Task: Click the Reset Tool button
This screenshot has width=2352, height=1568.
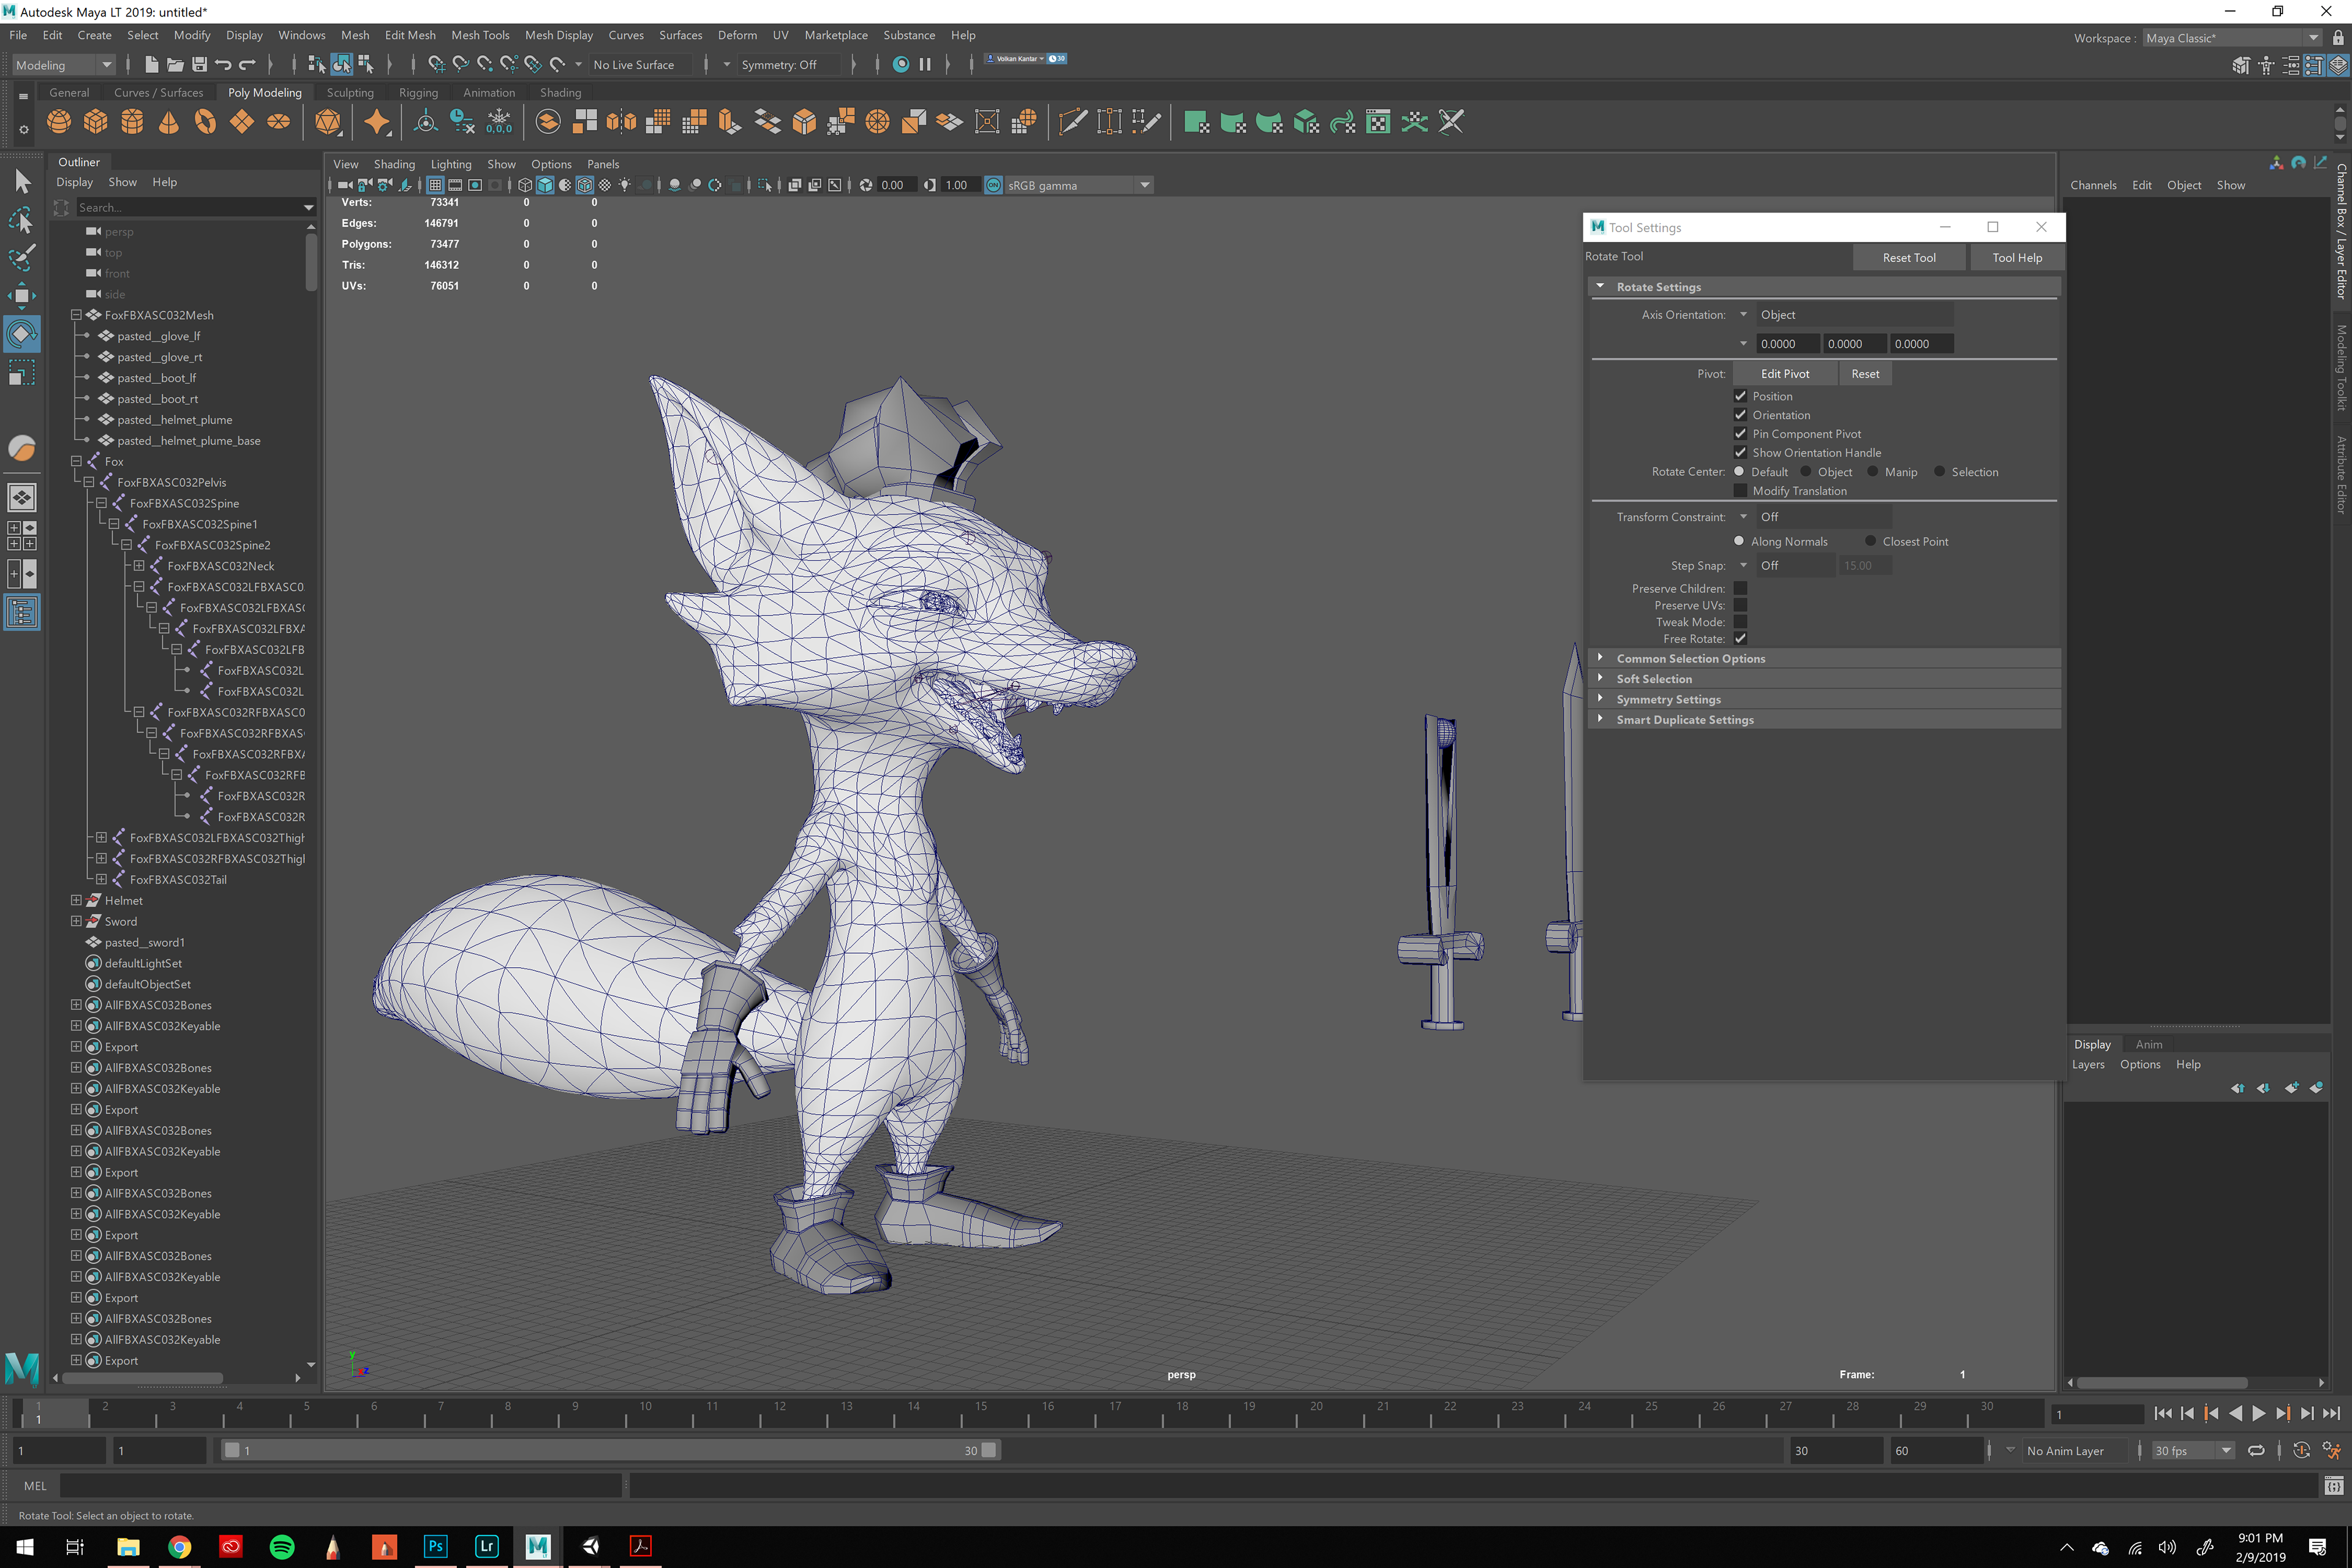Action: click(1909, 257)
